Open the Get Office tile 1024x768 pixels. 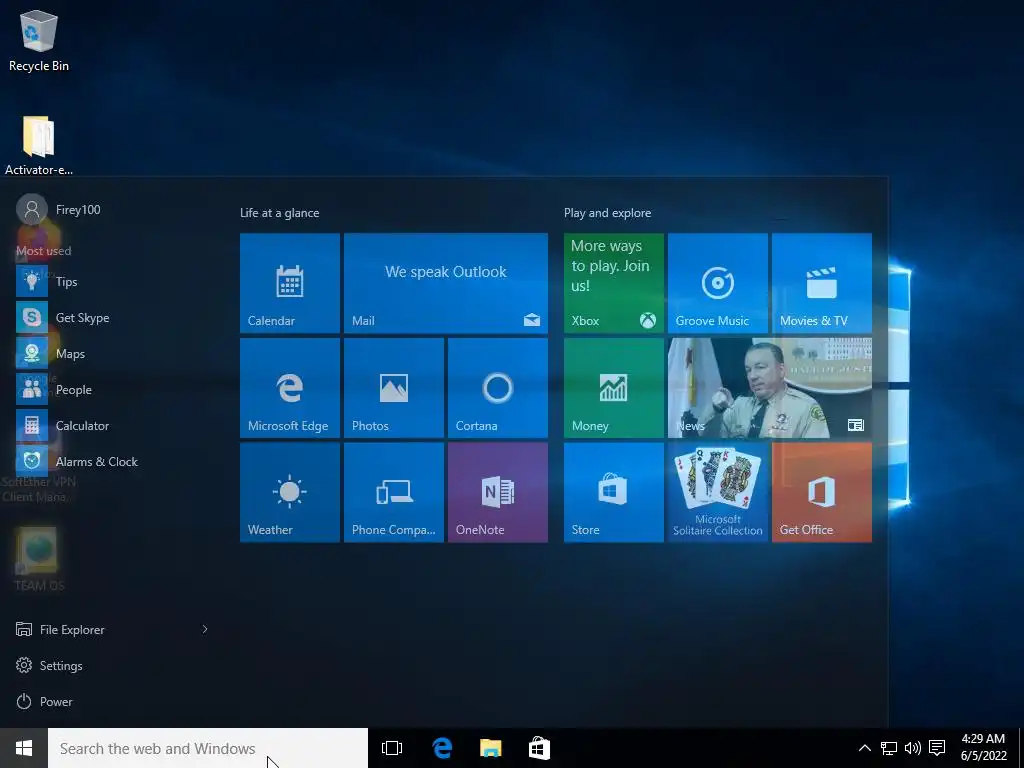pyautogui.click(x=822, y=492)
